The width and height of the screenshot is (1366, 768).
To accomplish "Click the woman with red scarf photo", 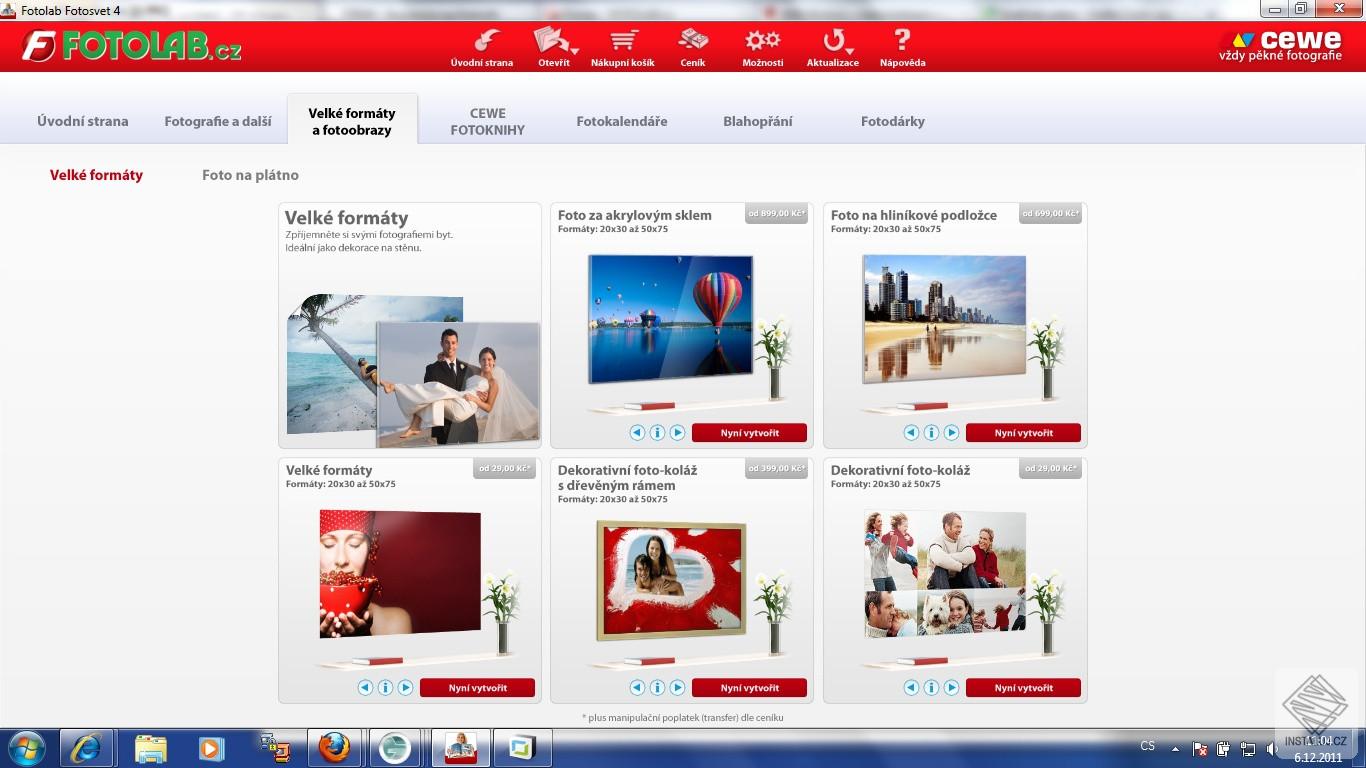I will pos(400,573).
